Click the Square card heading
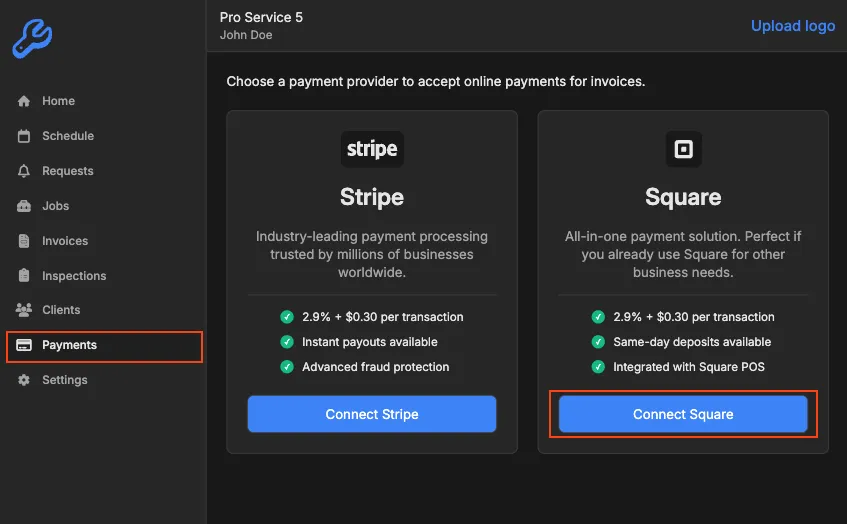 point(683,197)
